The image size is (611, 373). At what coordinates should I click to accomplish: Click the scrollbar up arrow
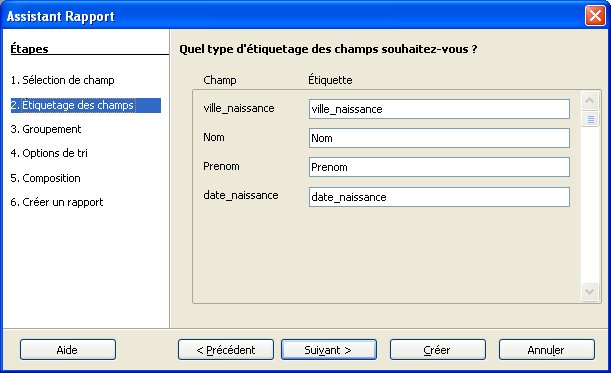click(590, 101)
